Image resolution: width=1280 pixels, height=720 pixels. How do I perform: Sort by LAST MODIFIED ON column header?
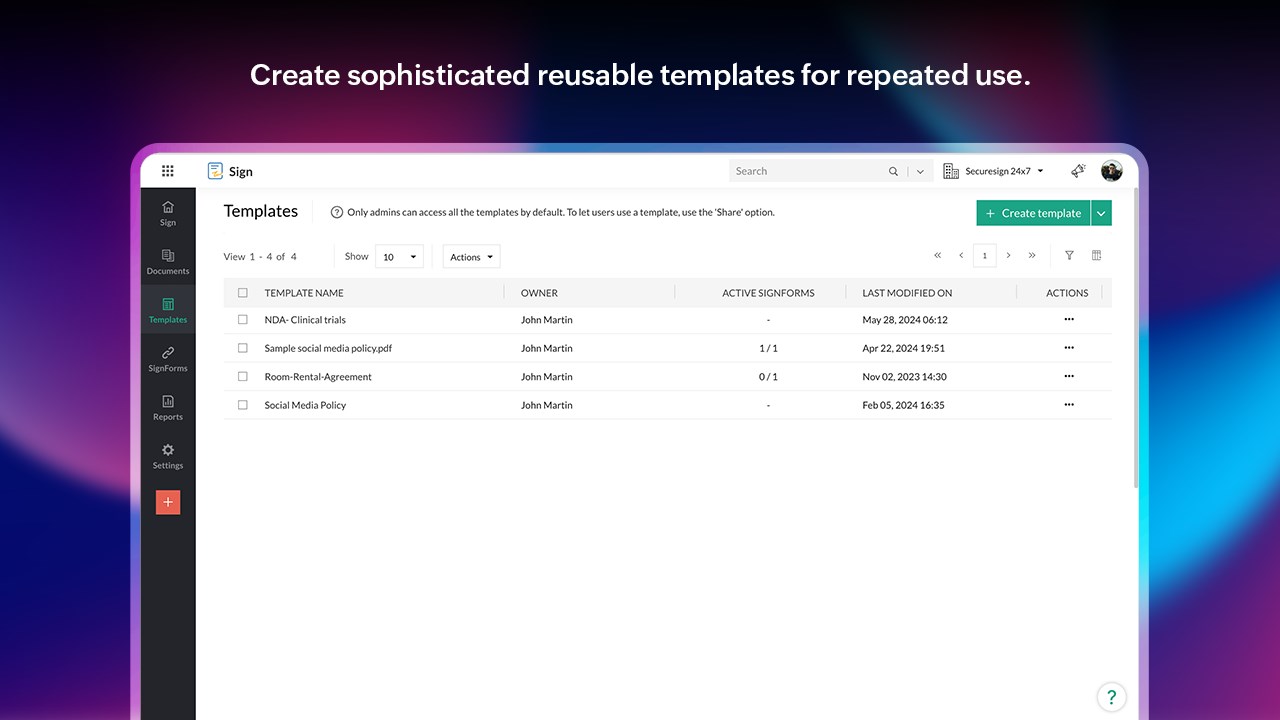tap(907, 293)
